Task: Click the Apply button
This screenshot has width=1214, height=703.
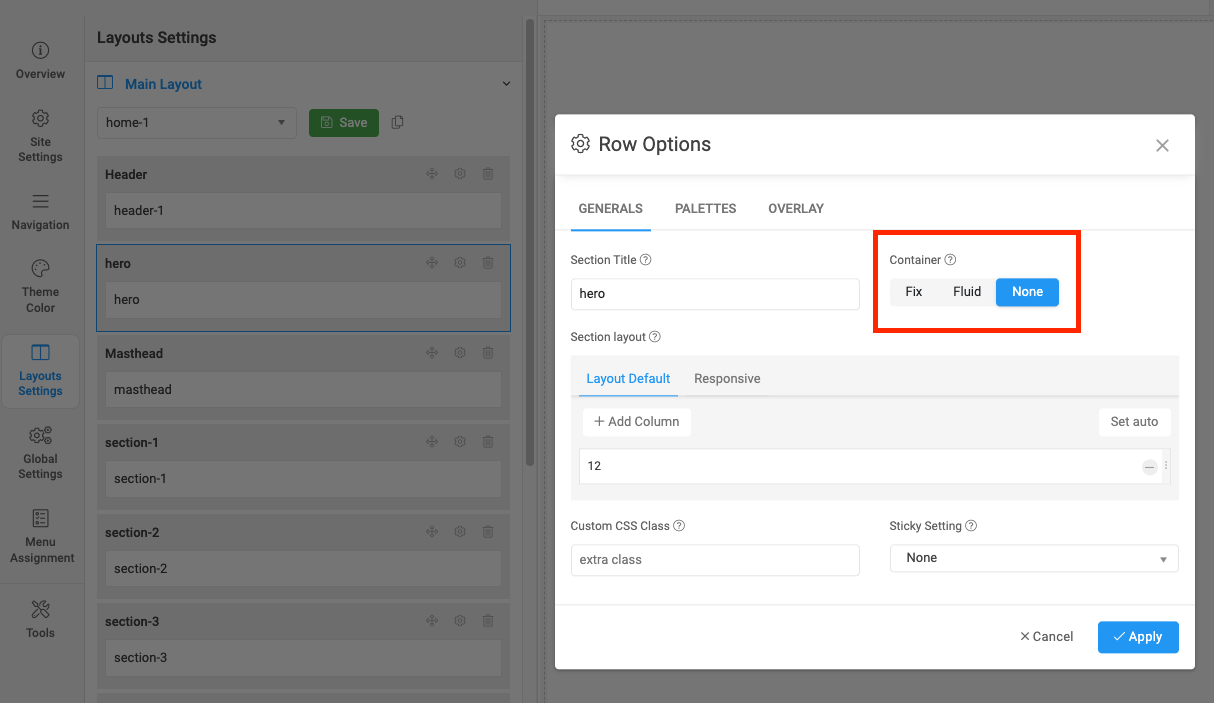Action: pyautogui.click(x=1137, y=637)
